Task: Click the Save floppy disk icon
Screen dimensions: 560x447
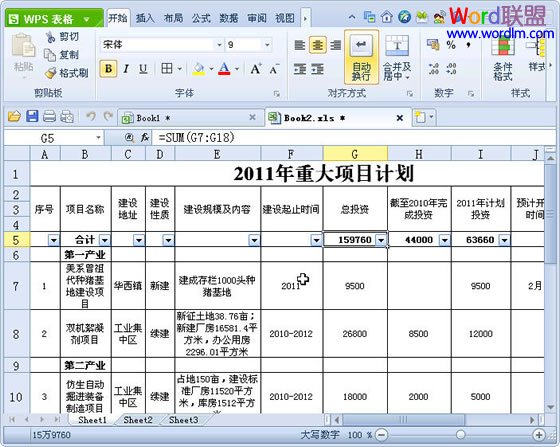Action: point(32,116)
